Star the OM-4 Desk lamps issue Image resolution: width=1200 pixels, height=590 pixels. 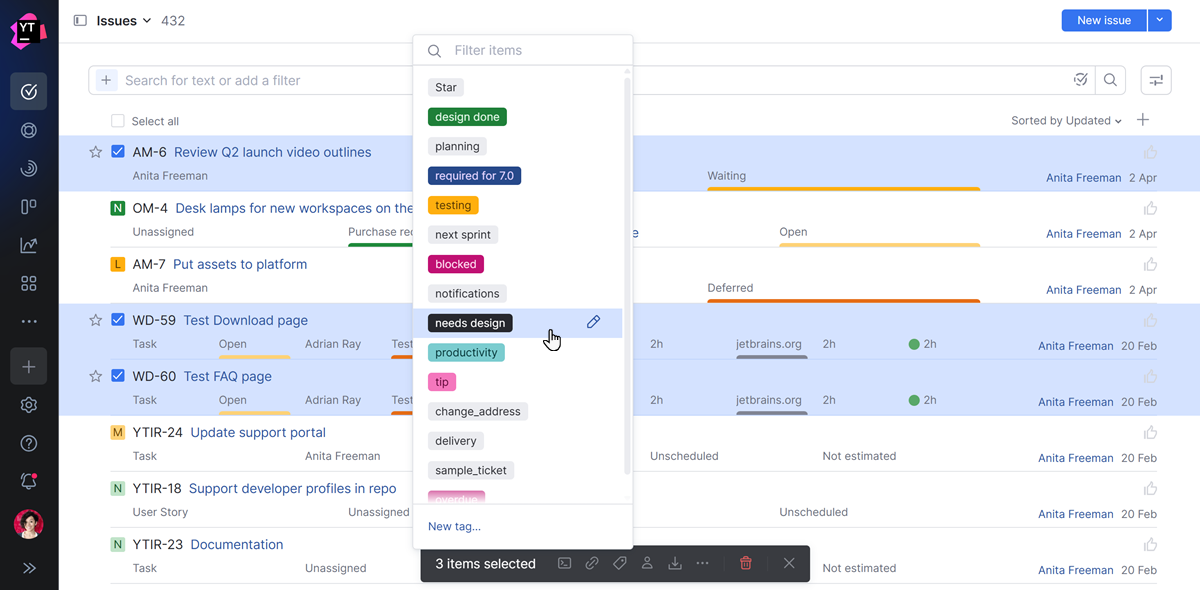(x=95, y=207)
